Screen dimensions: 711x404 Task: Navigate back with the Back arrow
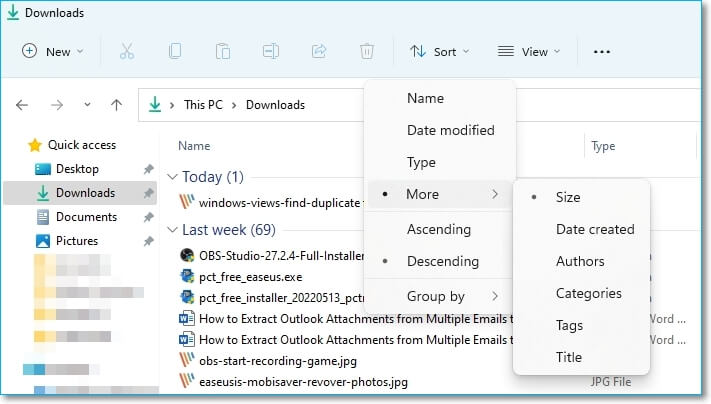(22, 105)
